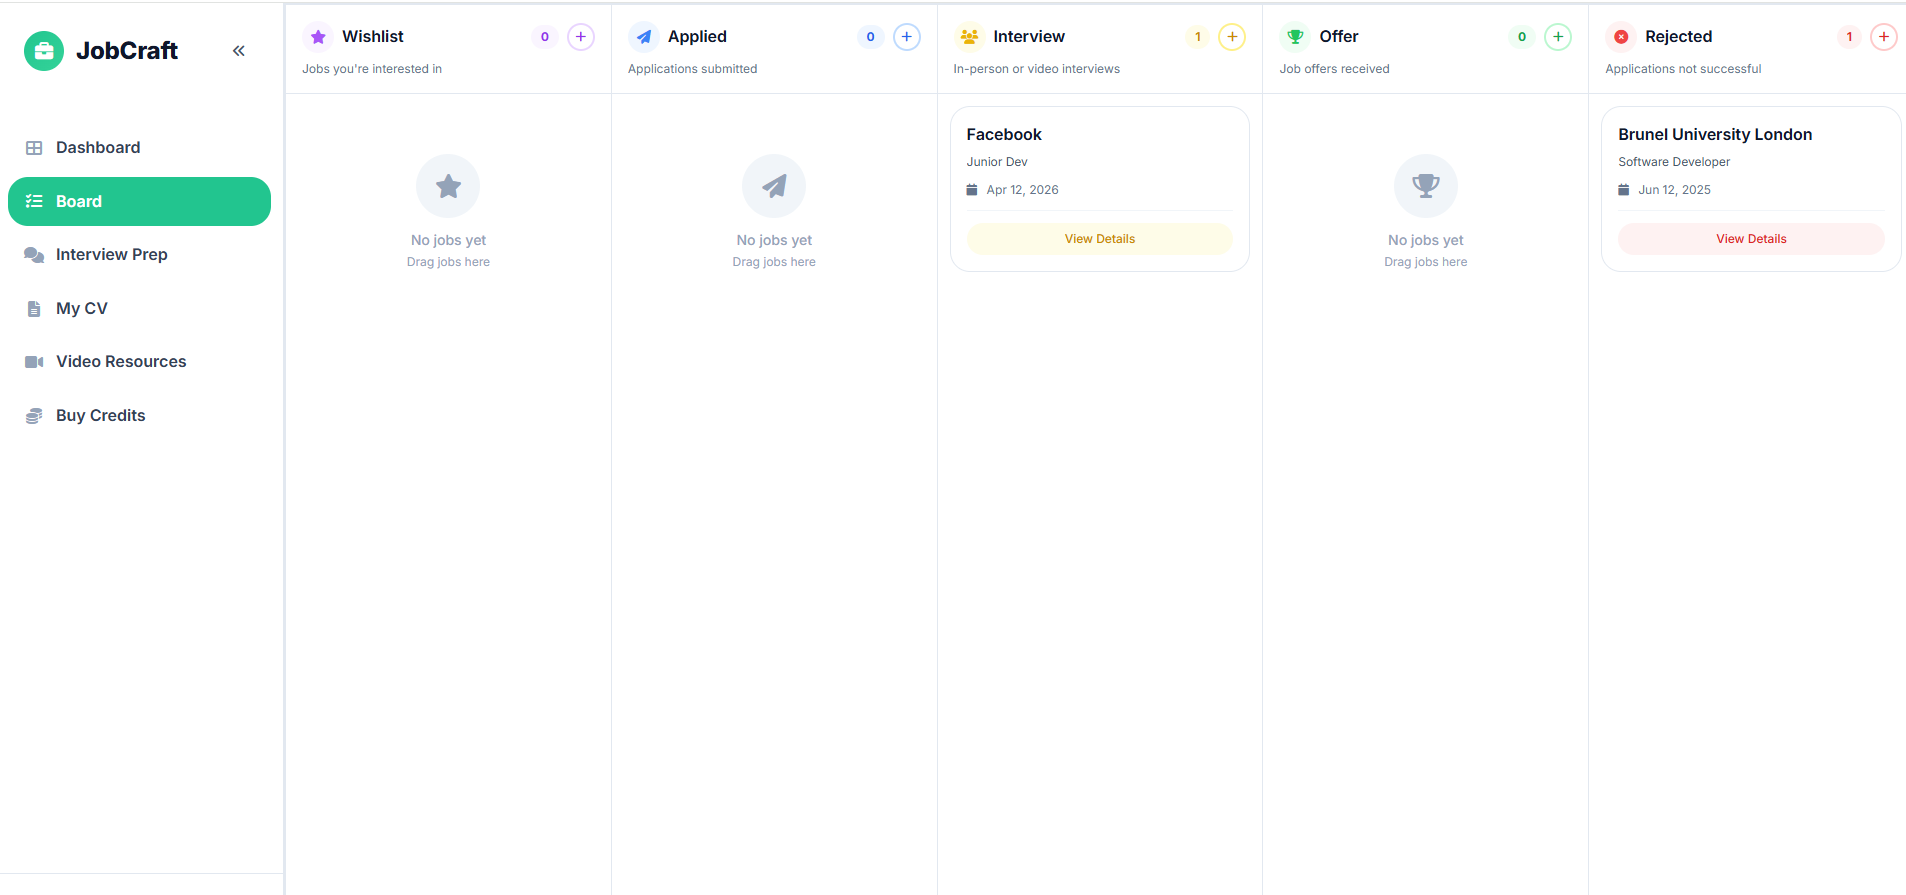
Task: Click the Applied paper plane header icon
Action: pos(644,37)
